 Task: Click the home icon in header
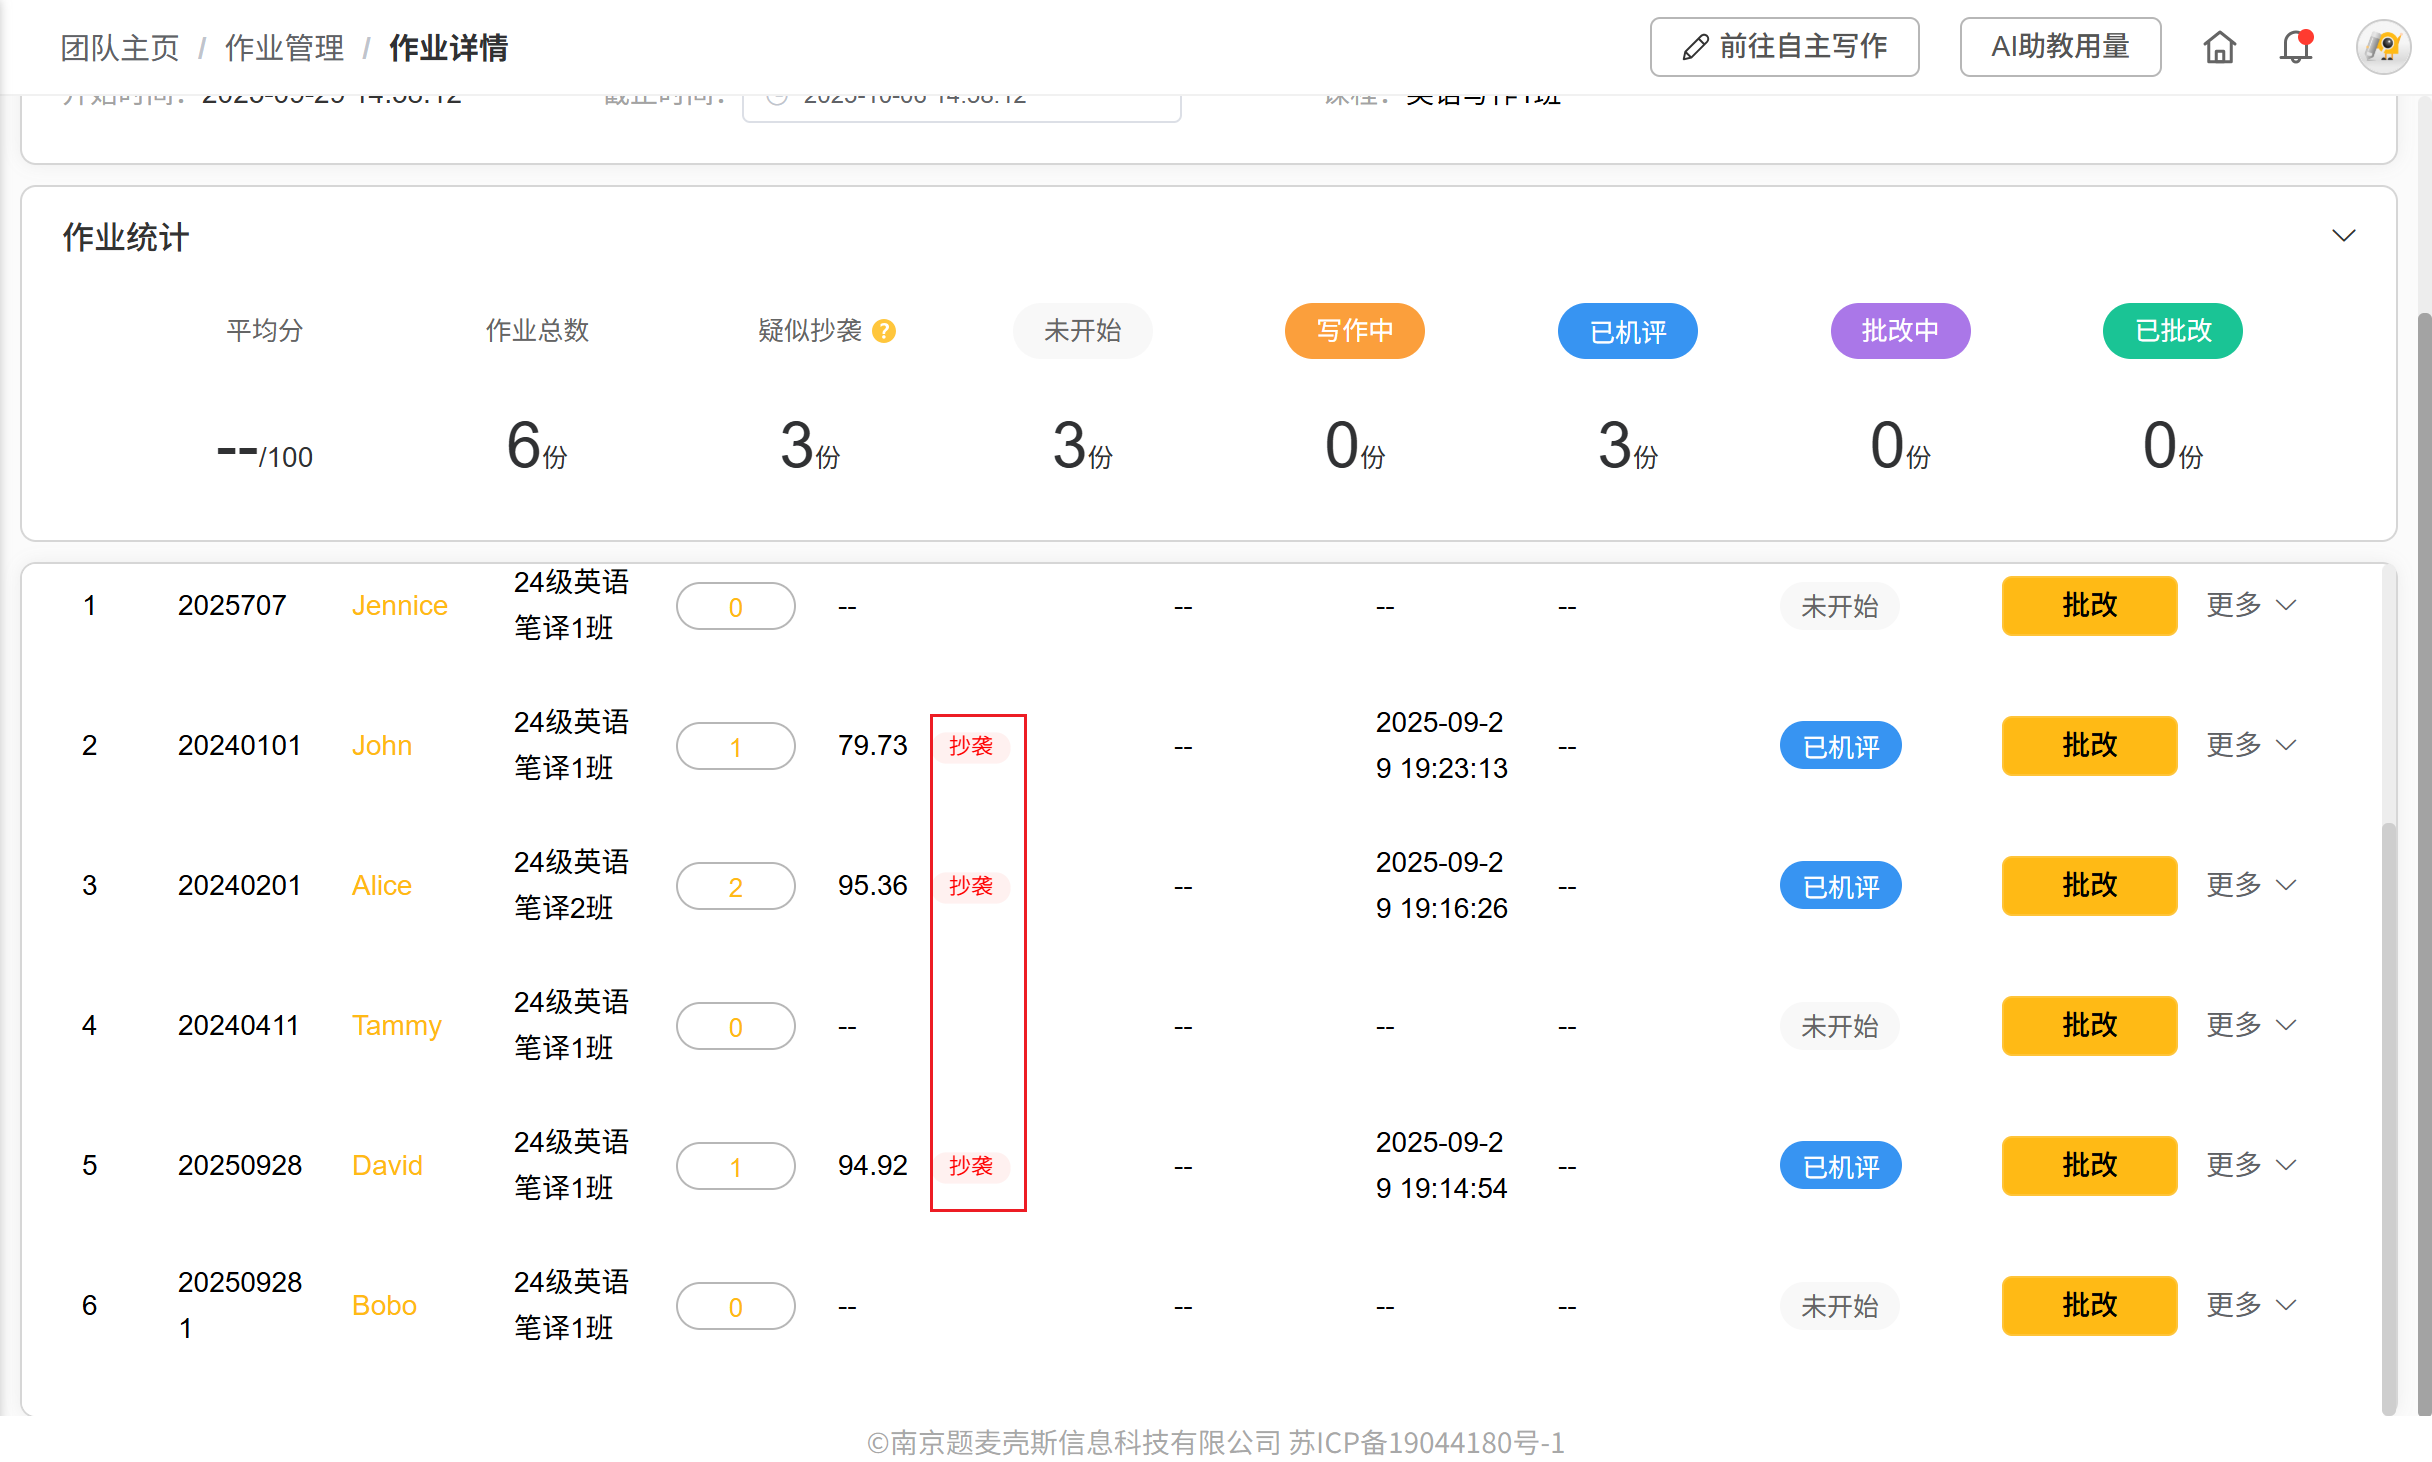pos(2219,47)
